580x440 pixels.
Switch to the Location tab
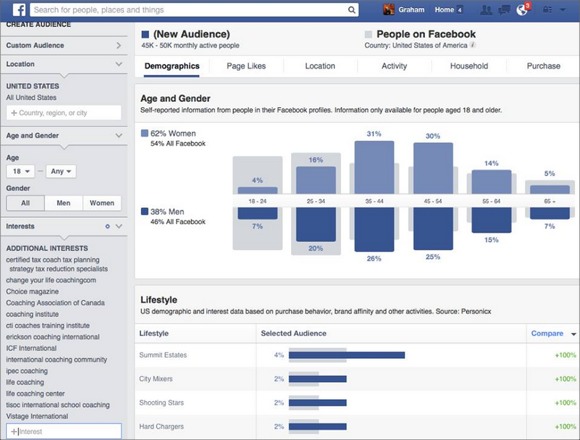(x=320, y=66)
